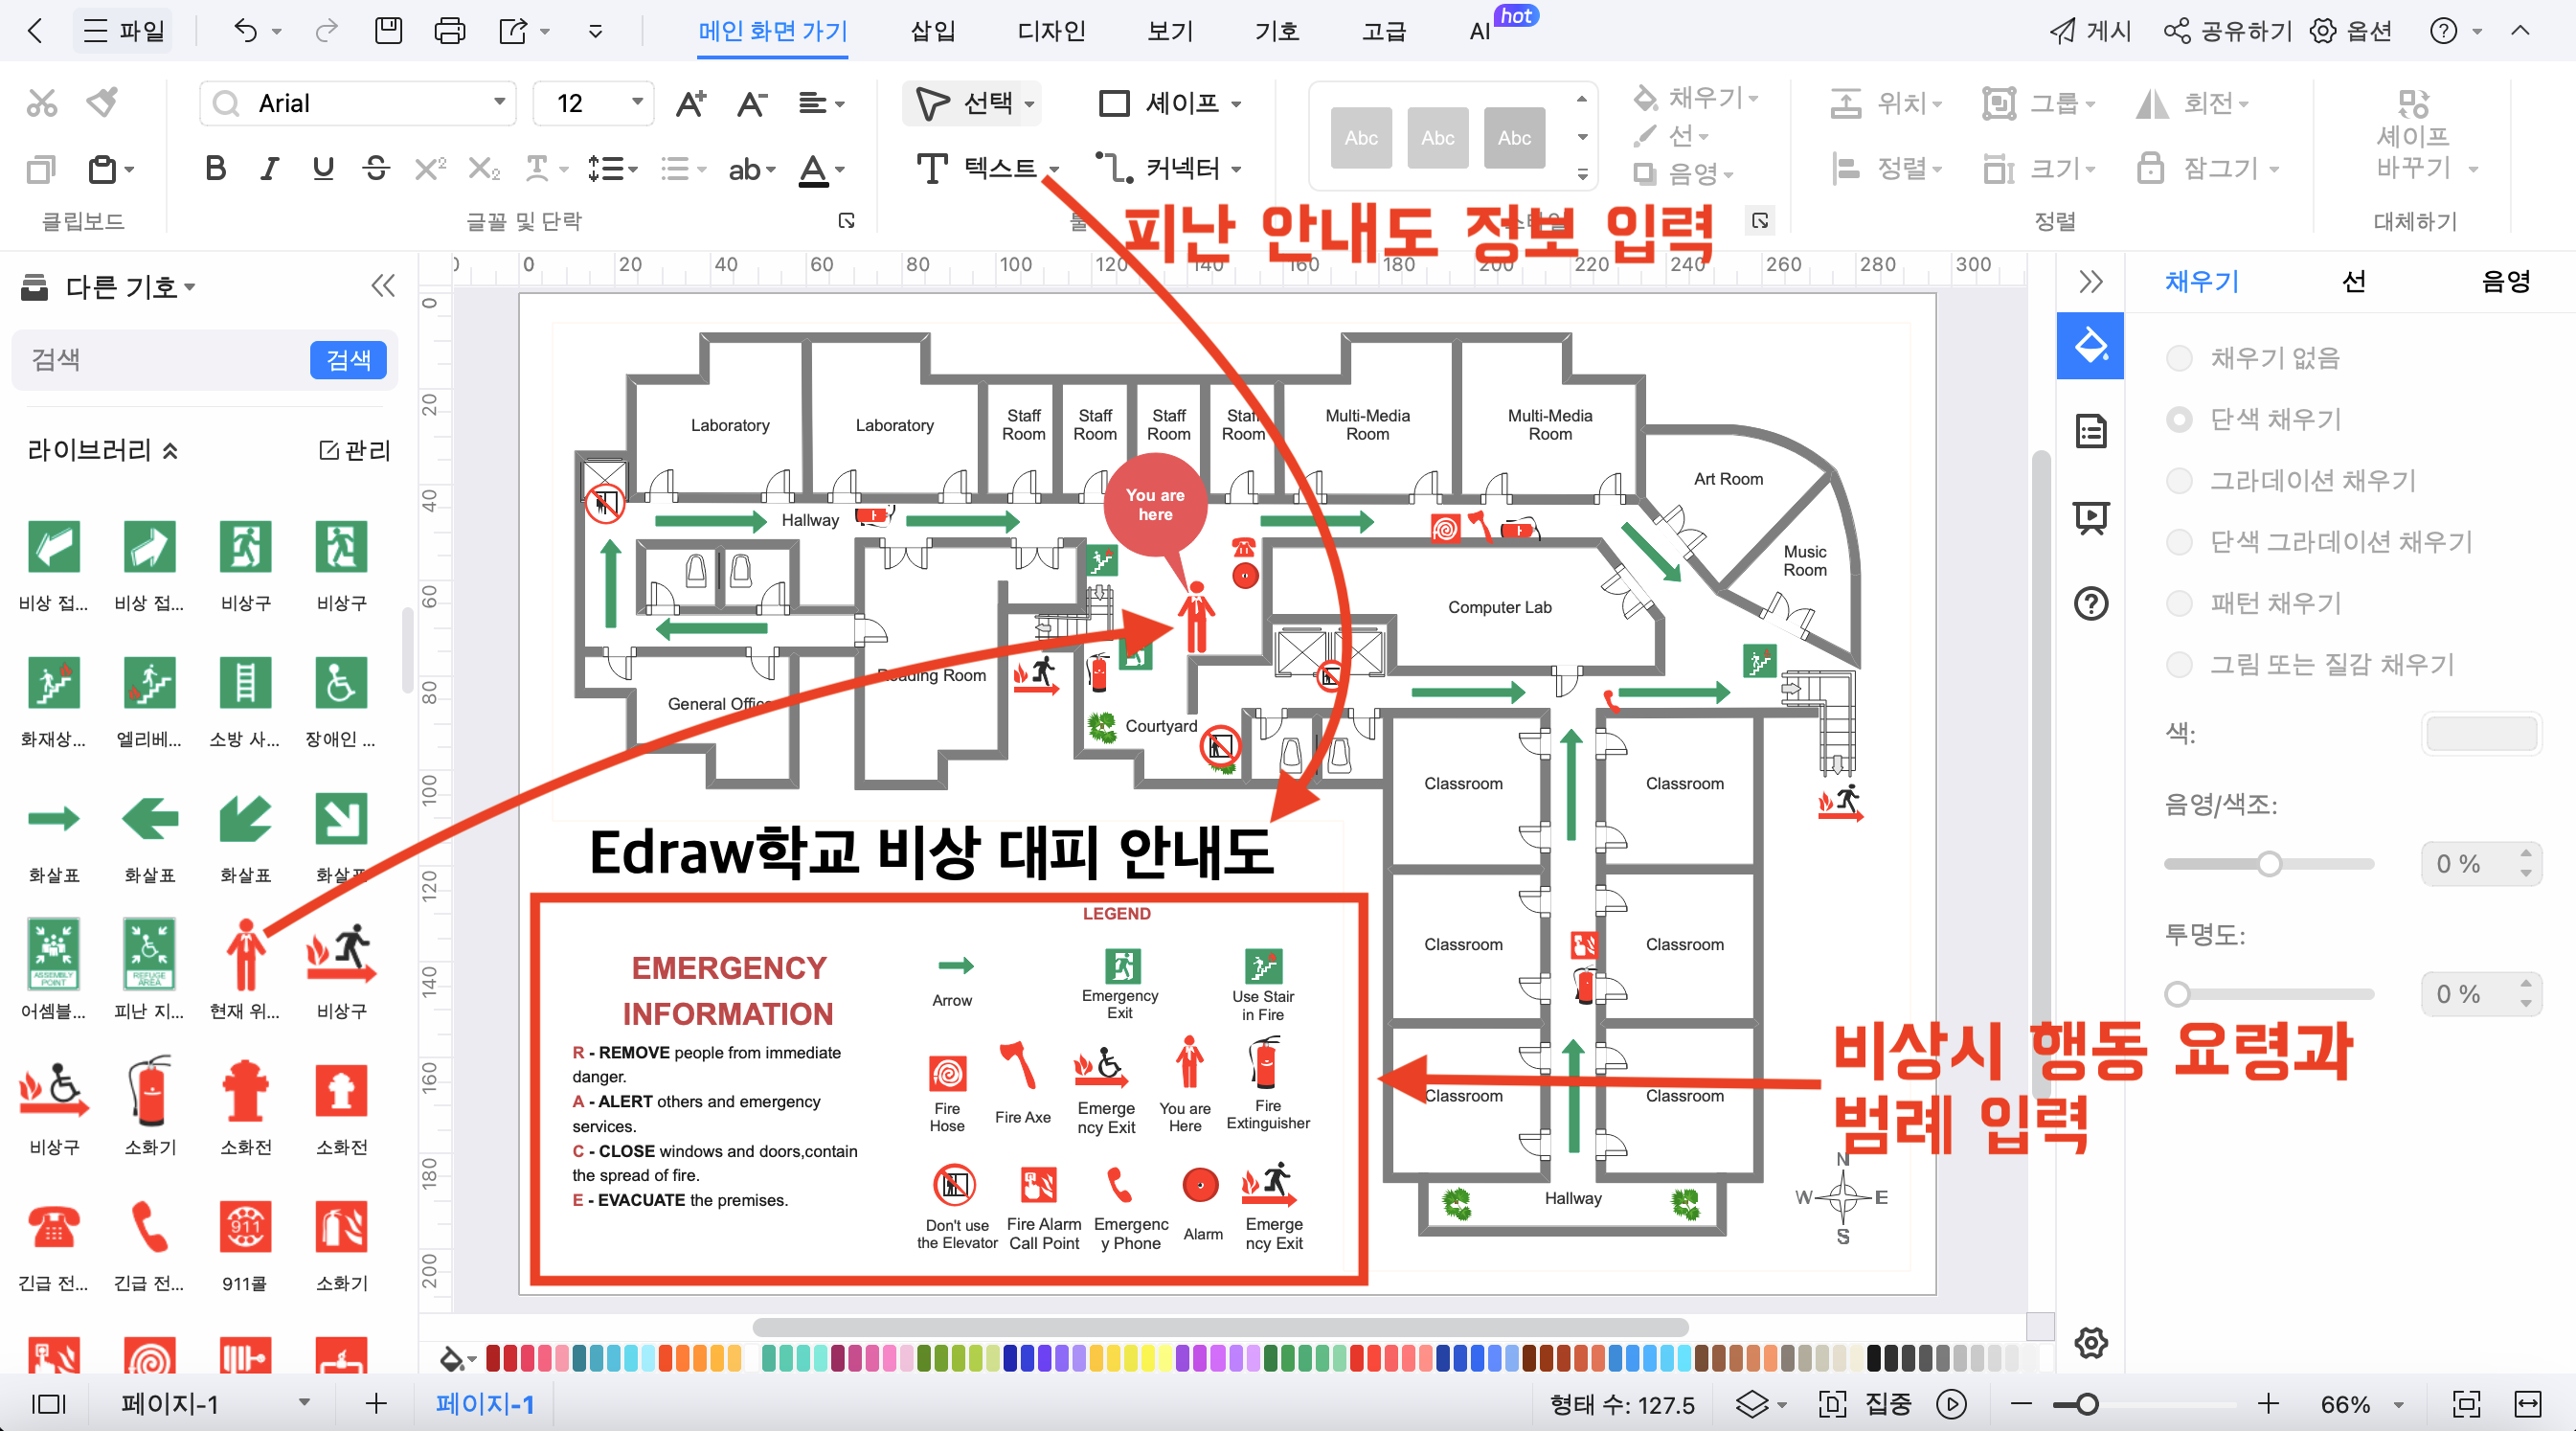Click the 공유하기 share button
This screenshot has width=2576, height=1431.
tap(2228, 31)
